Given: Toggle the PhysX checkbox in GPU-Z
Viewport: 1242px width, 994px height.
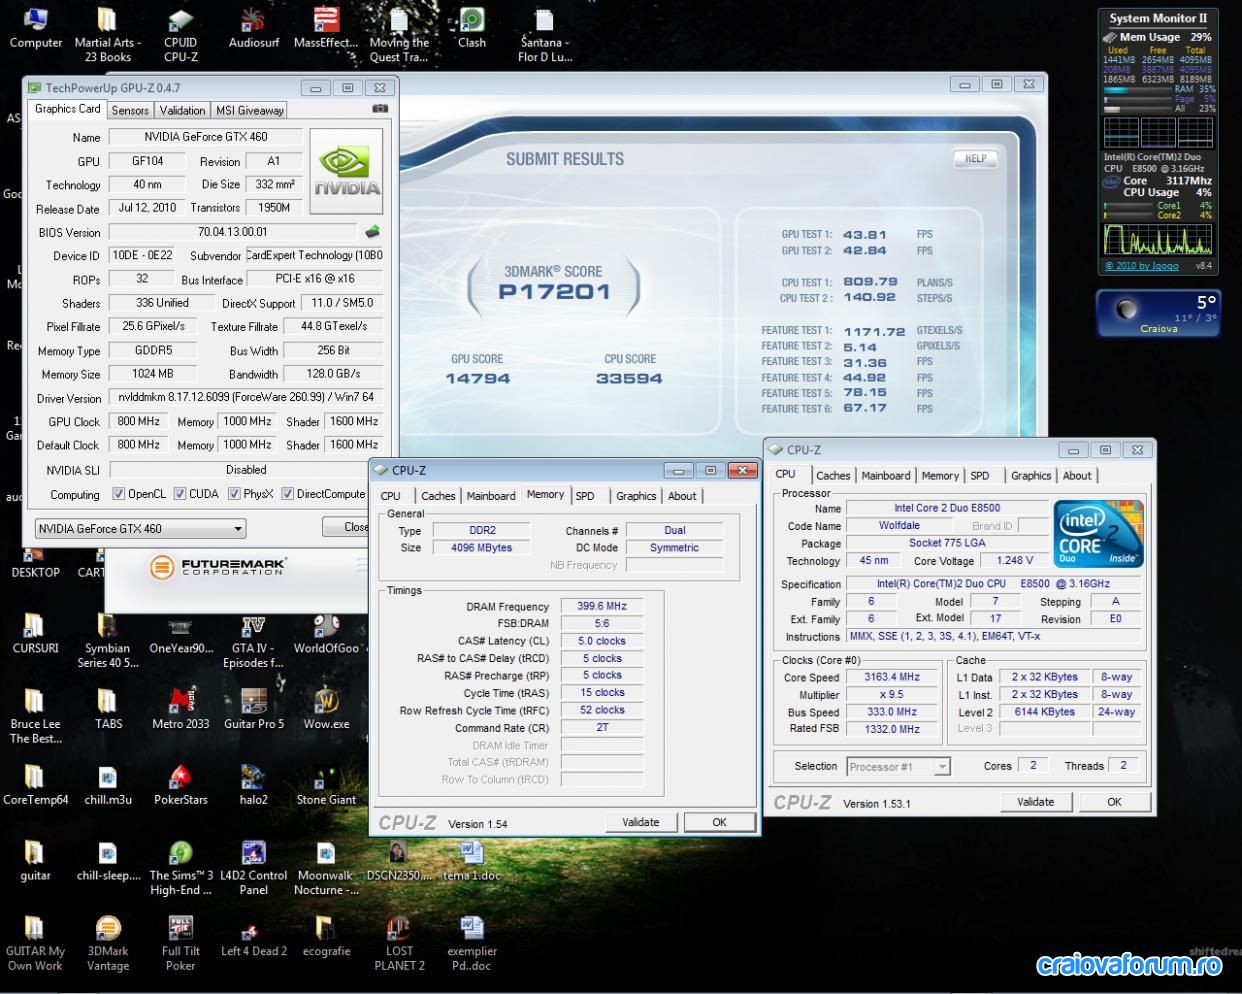Looking at the screenshot, I should [x=234, y=494].
